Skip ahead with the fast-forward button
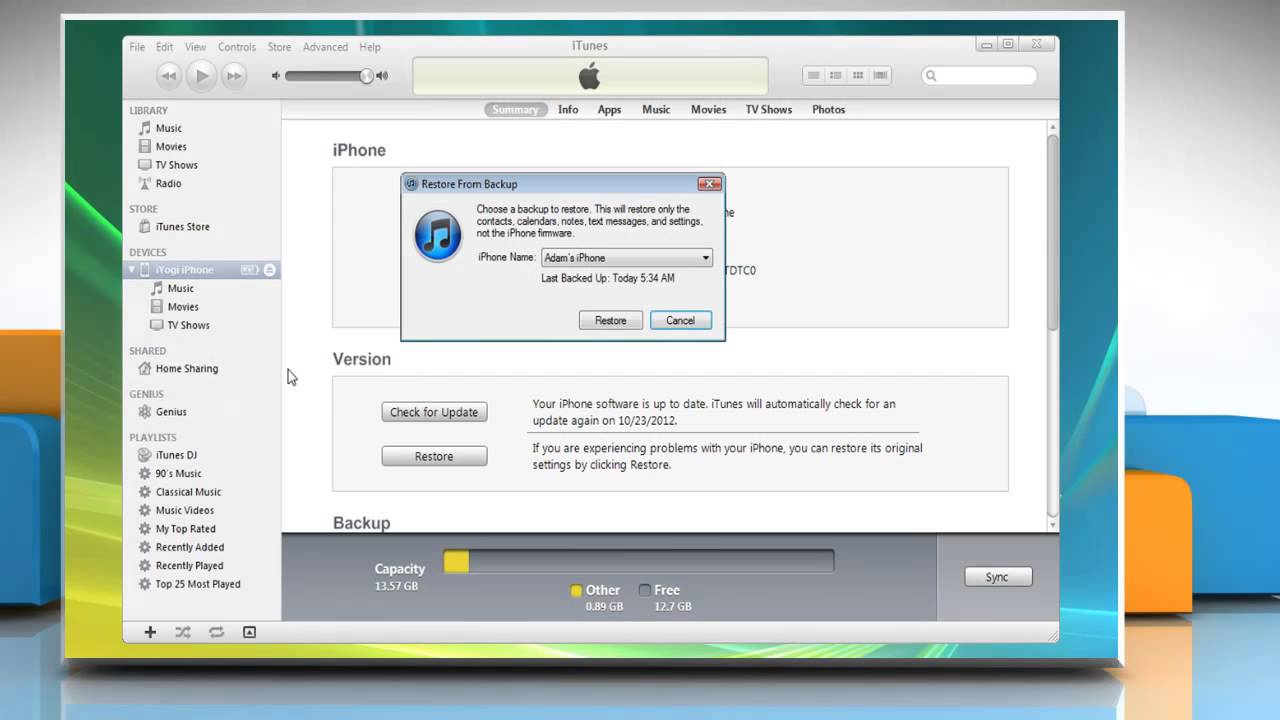Viewport: 1280px width, 720px height. coord(234,75)
